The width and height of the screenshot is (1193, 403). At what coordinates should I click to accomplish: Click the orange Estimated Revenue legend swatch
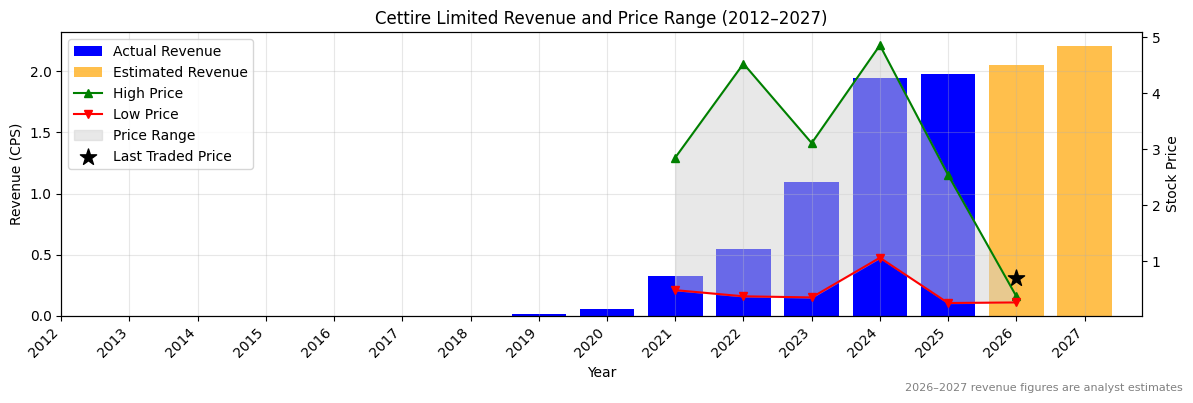click(88, 72)
